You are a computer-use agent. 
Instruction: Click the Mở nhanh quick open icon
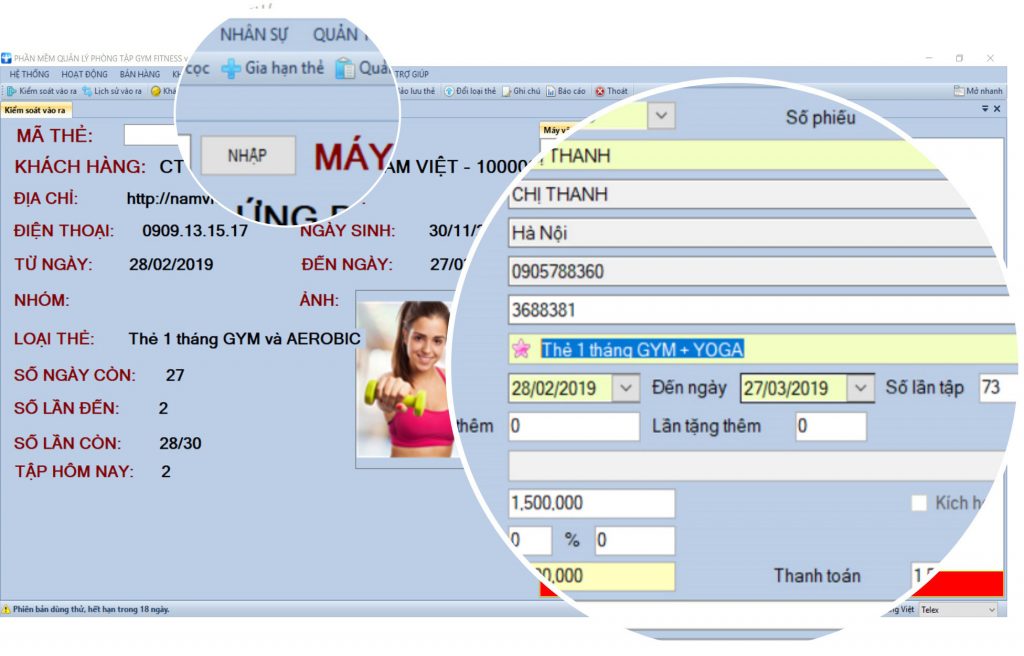959,91
